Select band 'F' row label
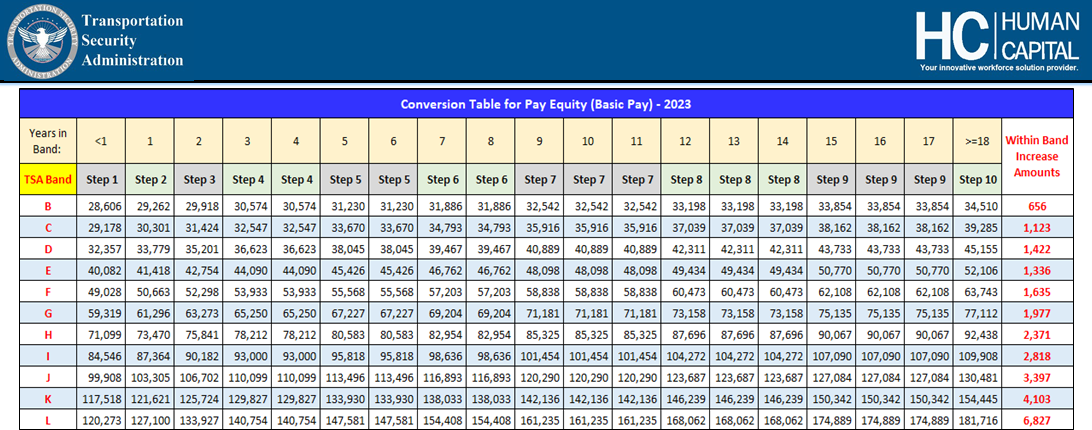This screenshot has height=430, width=1092. 47,292
